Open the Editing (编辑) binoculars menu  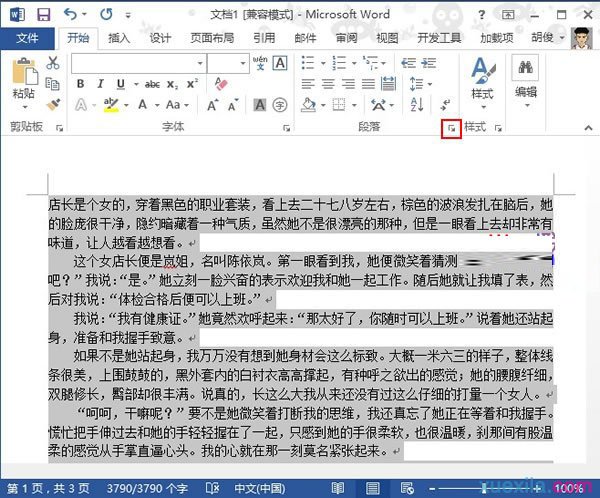tap(526, 80)
